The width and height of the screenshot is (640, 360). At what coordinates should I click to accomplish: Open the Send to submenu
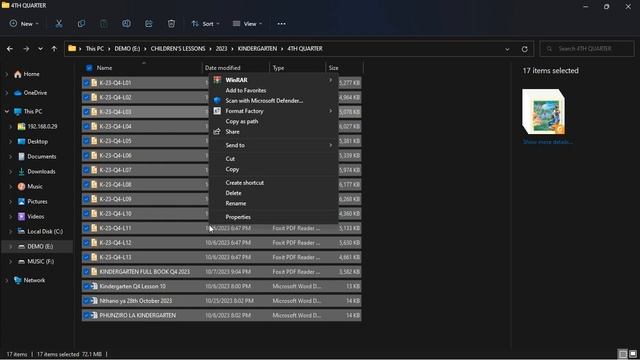pos(273,145)
